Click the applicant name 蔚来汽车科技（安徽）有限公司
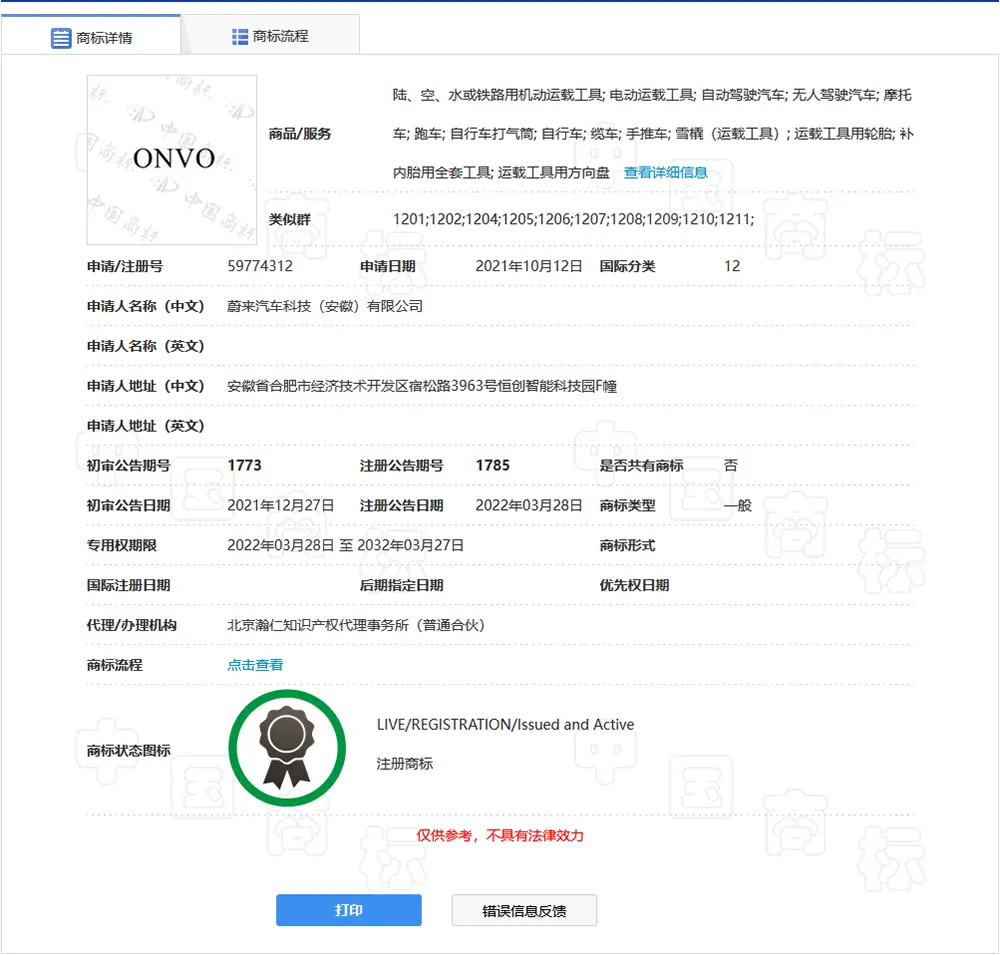Image resolution: width=1000 pixels, height=955 pixels. (x=325, y=306)
